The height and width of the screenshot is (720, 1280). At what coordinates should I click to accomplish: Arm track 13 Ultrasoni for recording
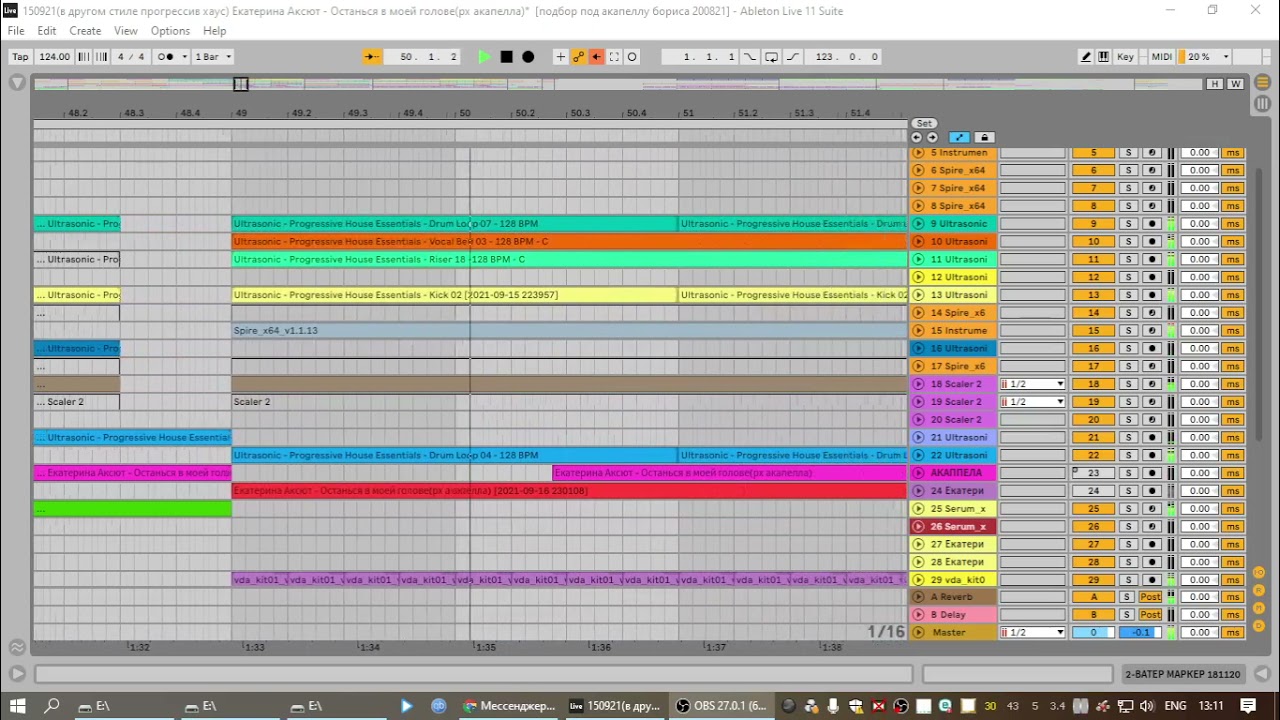tap(1152, 295)
